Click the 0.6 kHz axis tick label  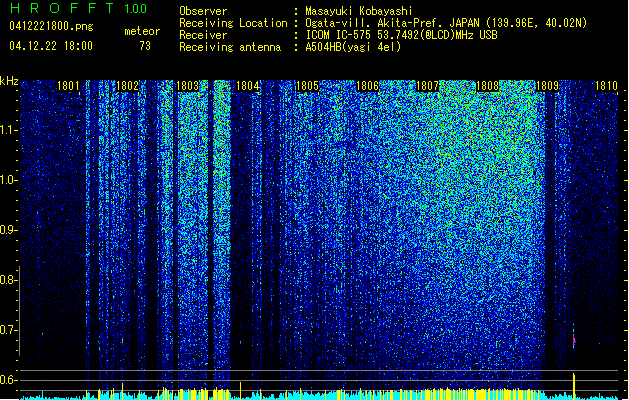pos(8,380)
